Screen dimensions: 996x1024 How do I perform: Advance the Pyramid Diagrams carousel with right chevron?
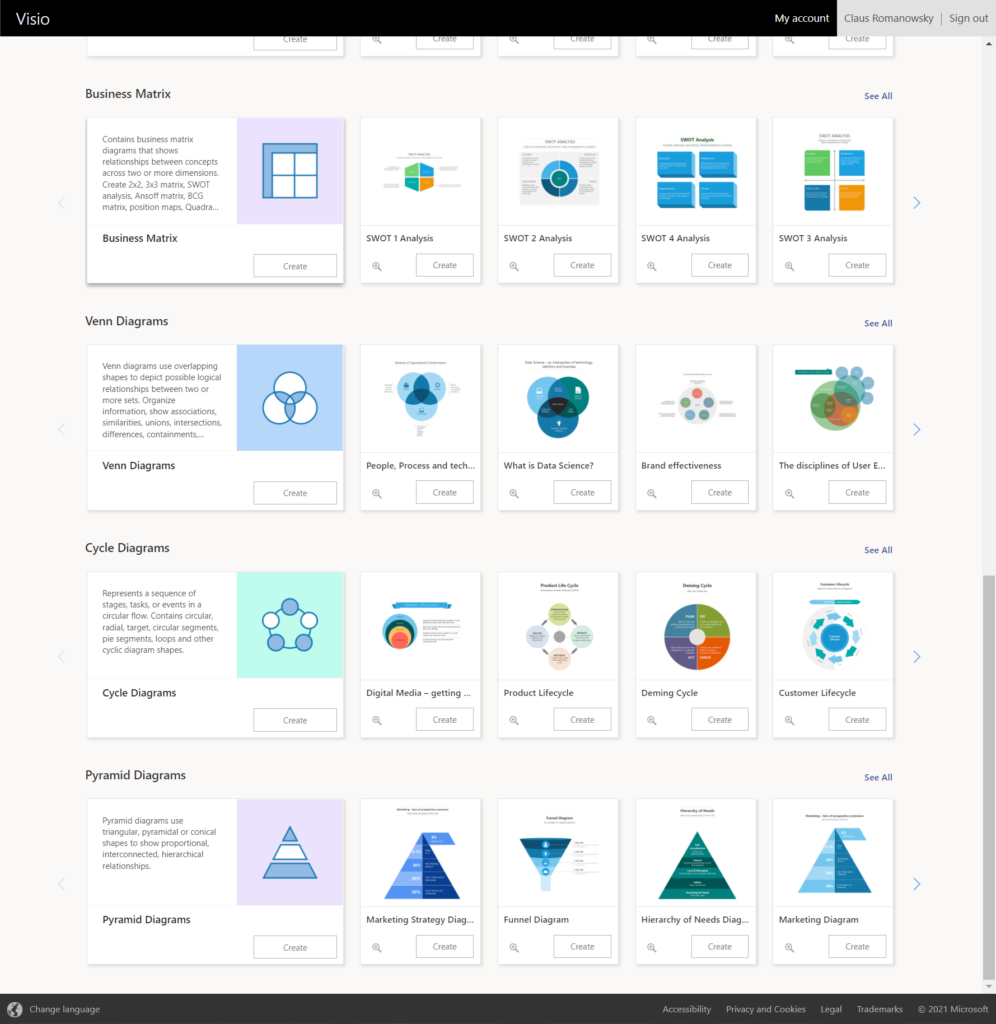[x=916, y=883]
